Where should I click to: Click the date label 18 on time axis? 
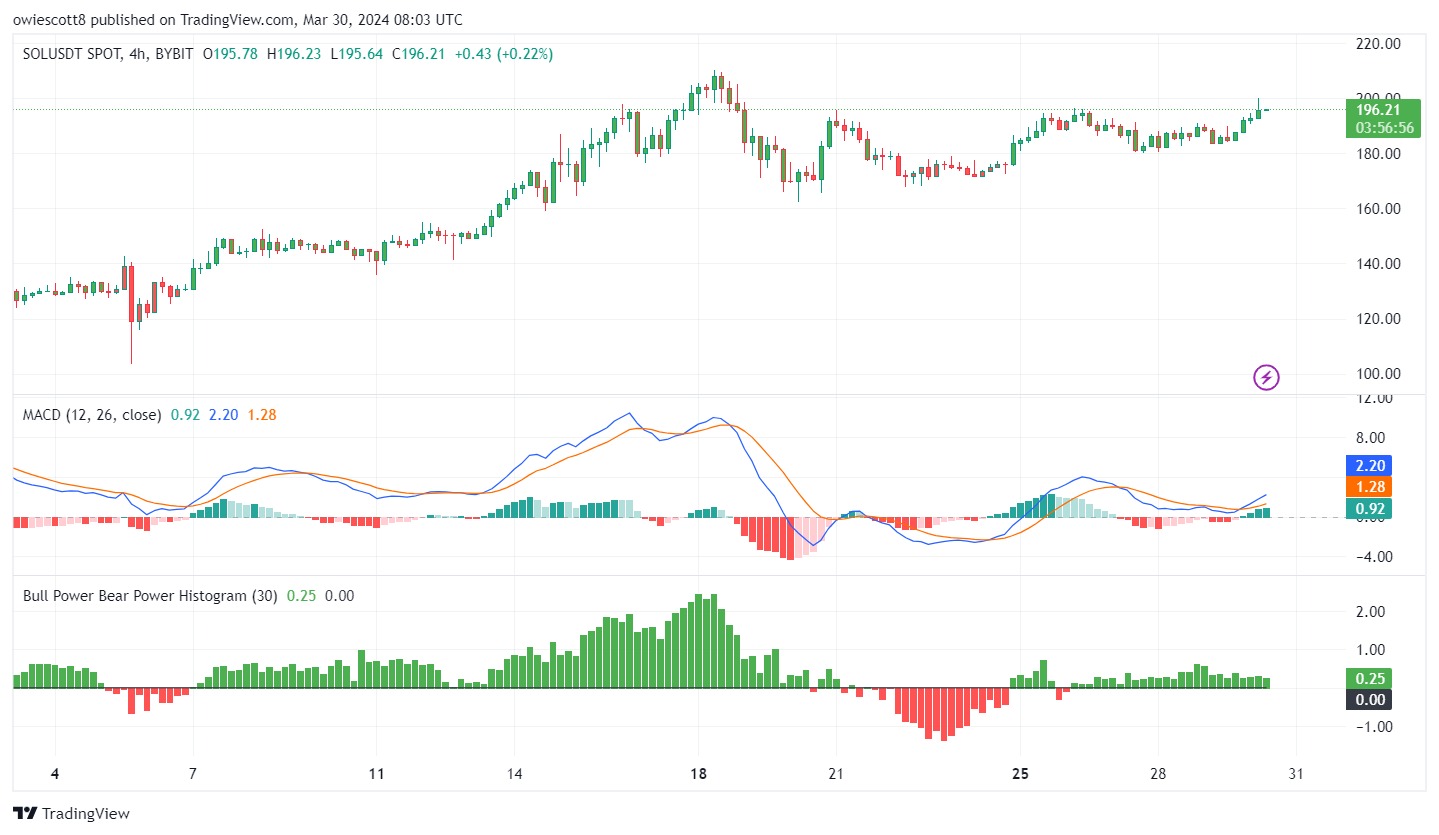pos(698,775)
